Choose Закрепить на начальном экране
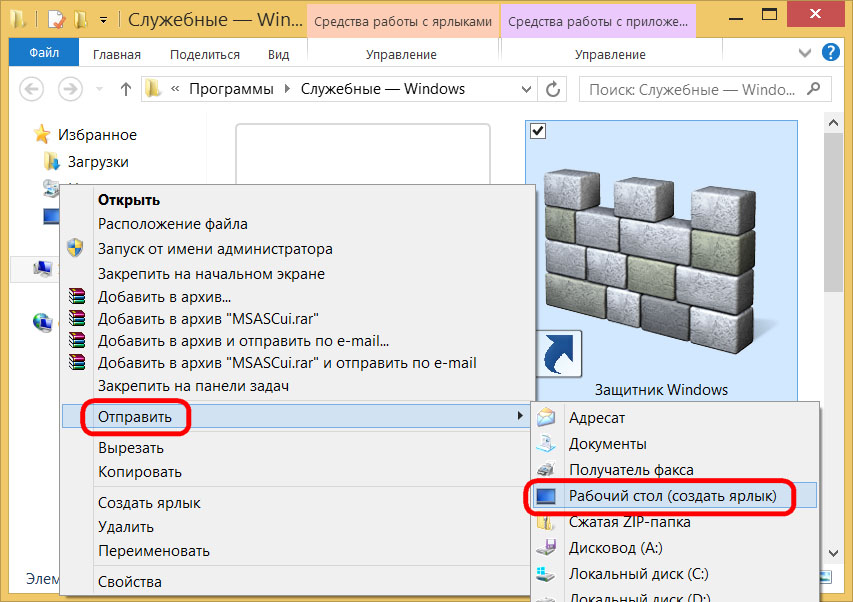The image size is (853, 602). [296, 274]
